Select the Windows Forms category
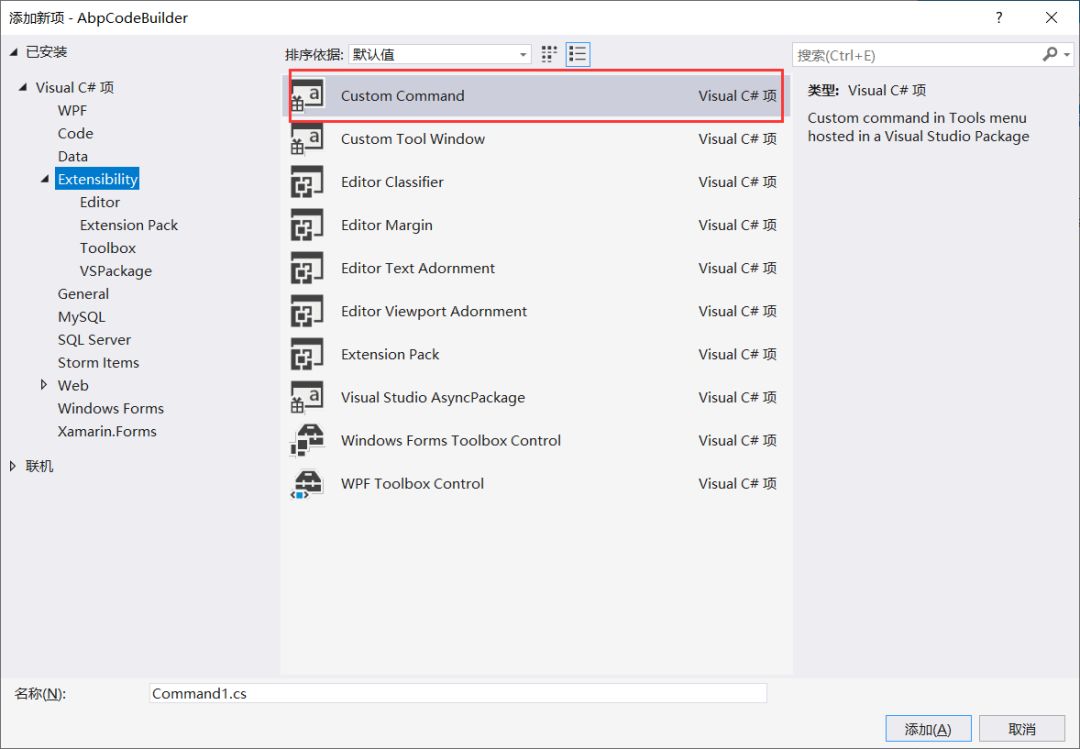 point(111,409)
